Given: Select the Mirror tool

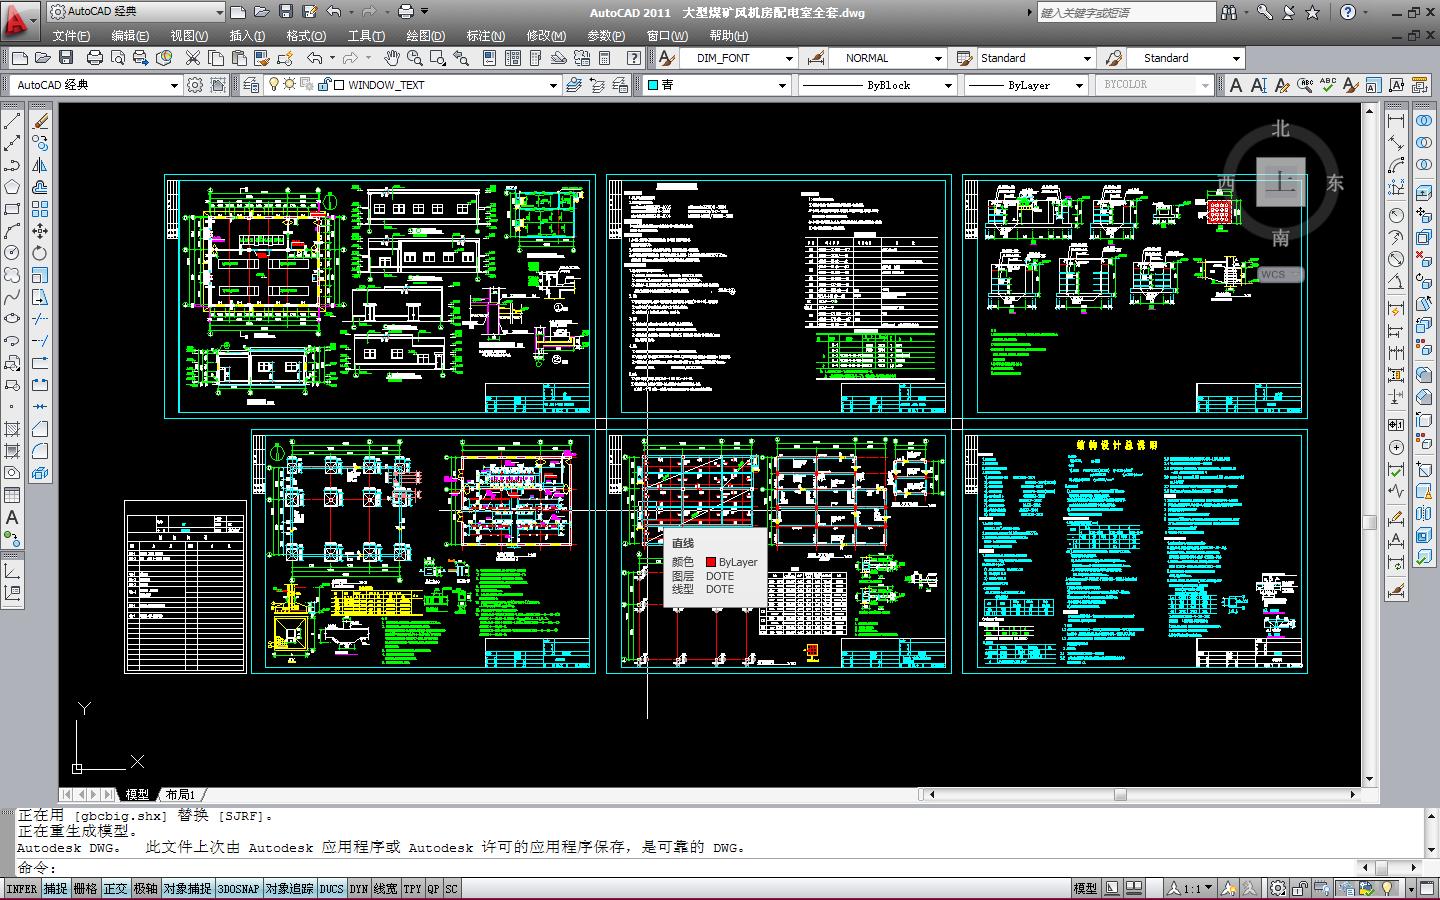Looking at the screenshot, I should (x=40, y=165).
